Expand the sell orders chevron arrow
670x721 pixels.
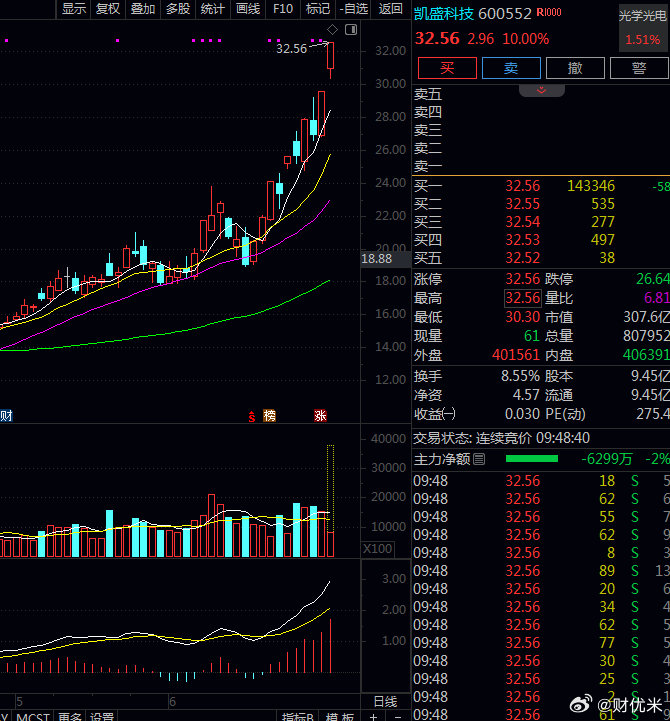coord(542,90)
